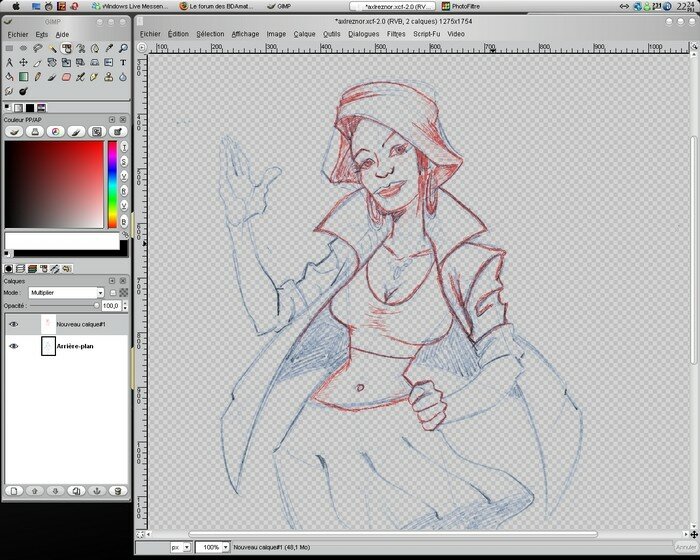Screen dimensions: 700x560
Task: Open the Calque menu in image window
Action: (304, 34)
